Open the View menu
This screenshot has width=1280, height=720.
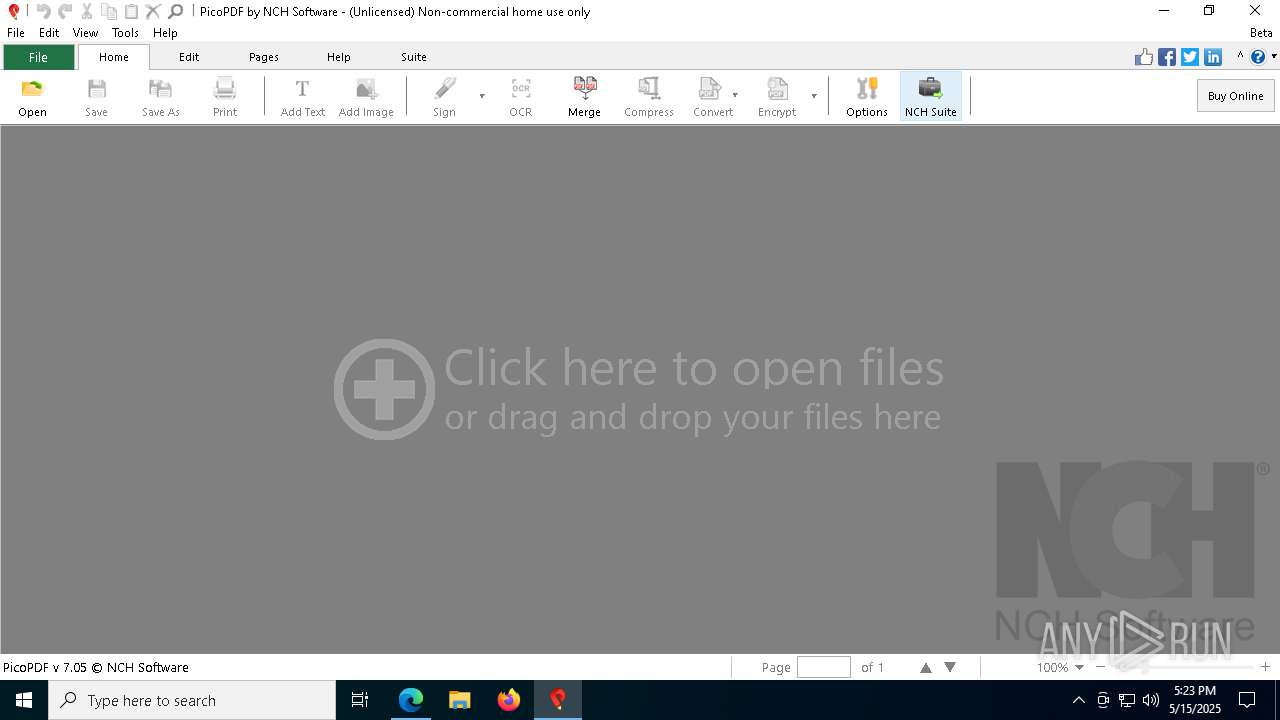pyautogui.click(x=85, y=33)
